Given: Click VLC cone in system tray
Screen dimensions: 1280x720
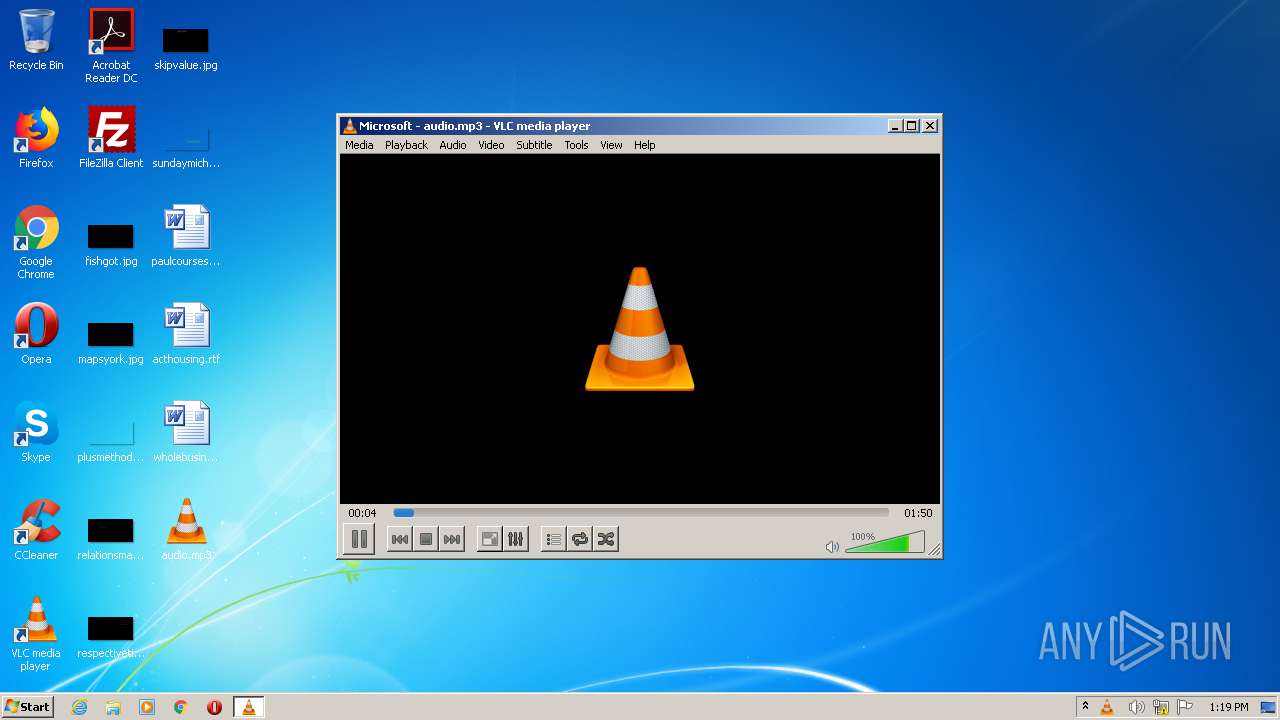Looking at the screenshot, I should click(1107, 707).
